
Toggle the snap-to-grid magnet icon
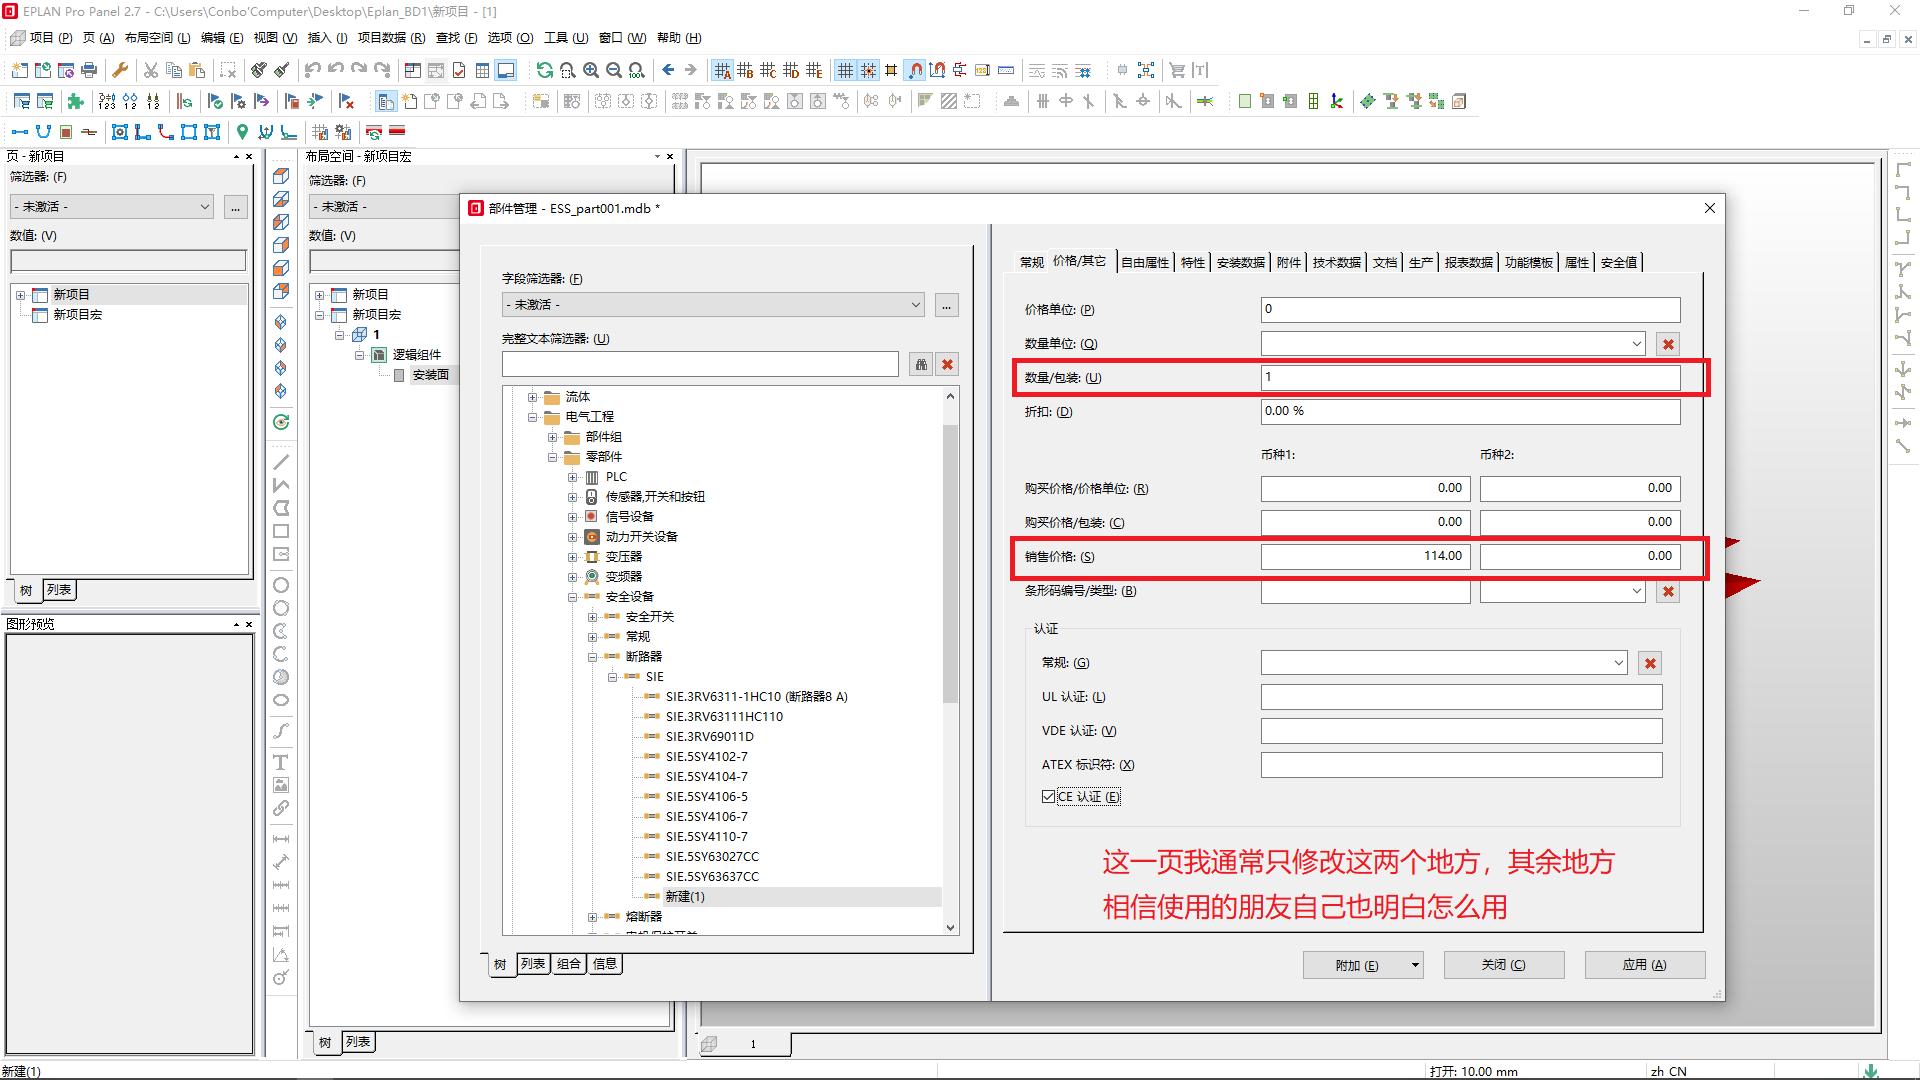click(x=915, y=70)
